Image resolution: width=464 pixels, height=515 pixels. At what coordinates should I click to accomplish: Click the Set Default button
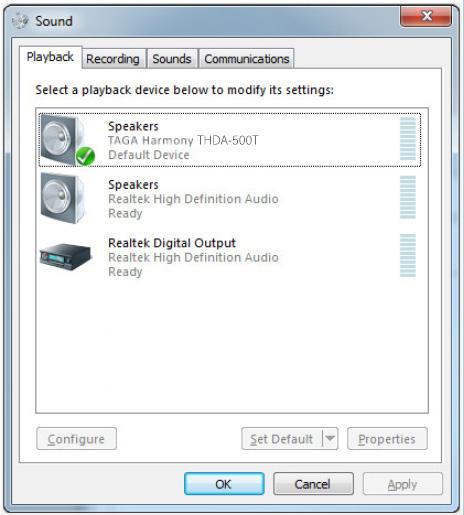(282, 439)
